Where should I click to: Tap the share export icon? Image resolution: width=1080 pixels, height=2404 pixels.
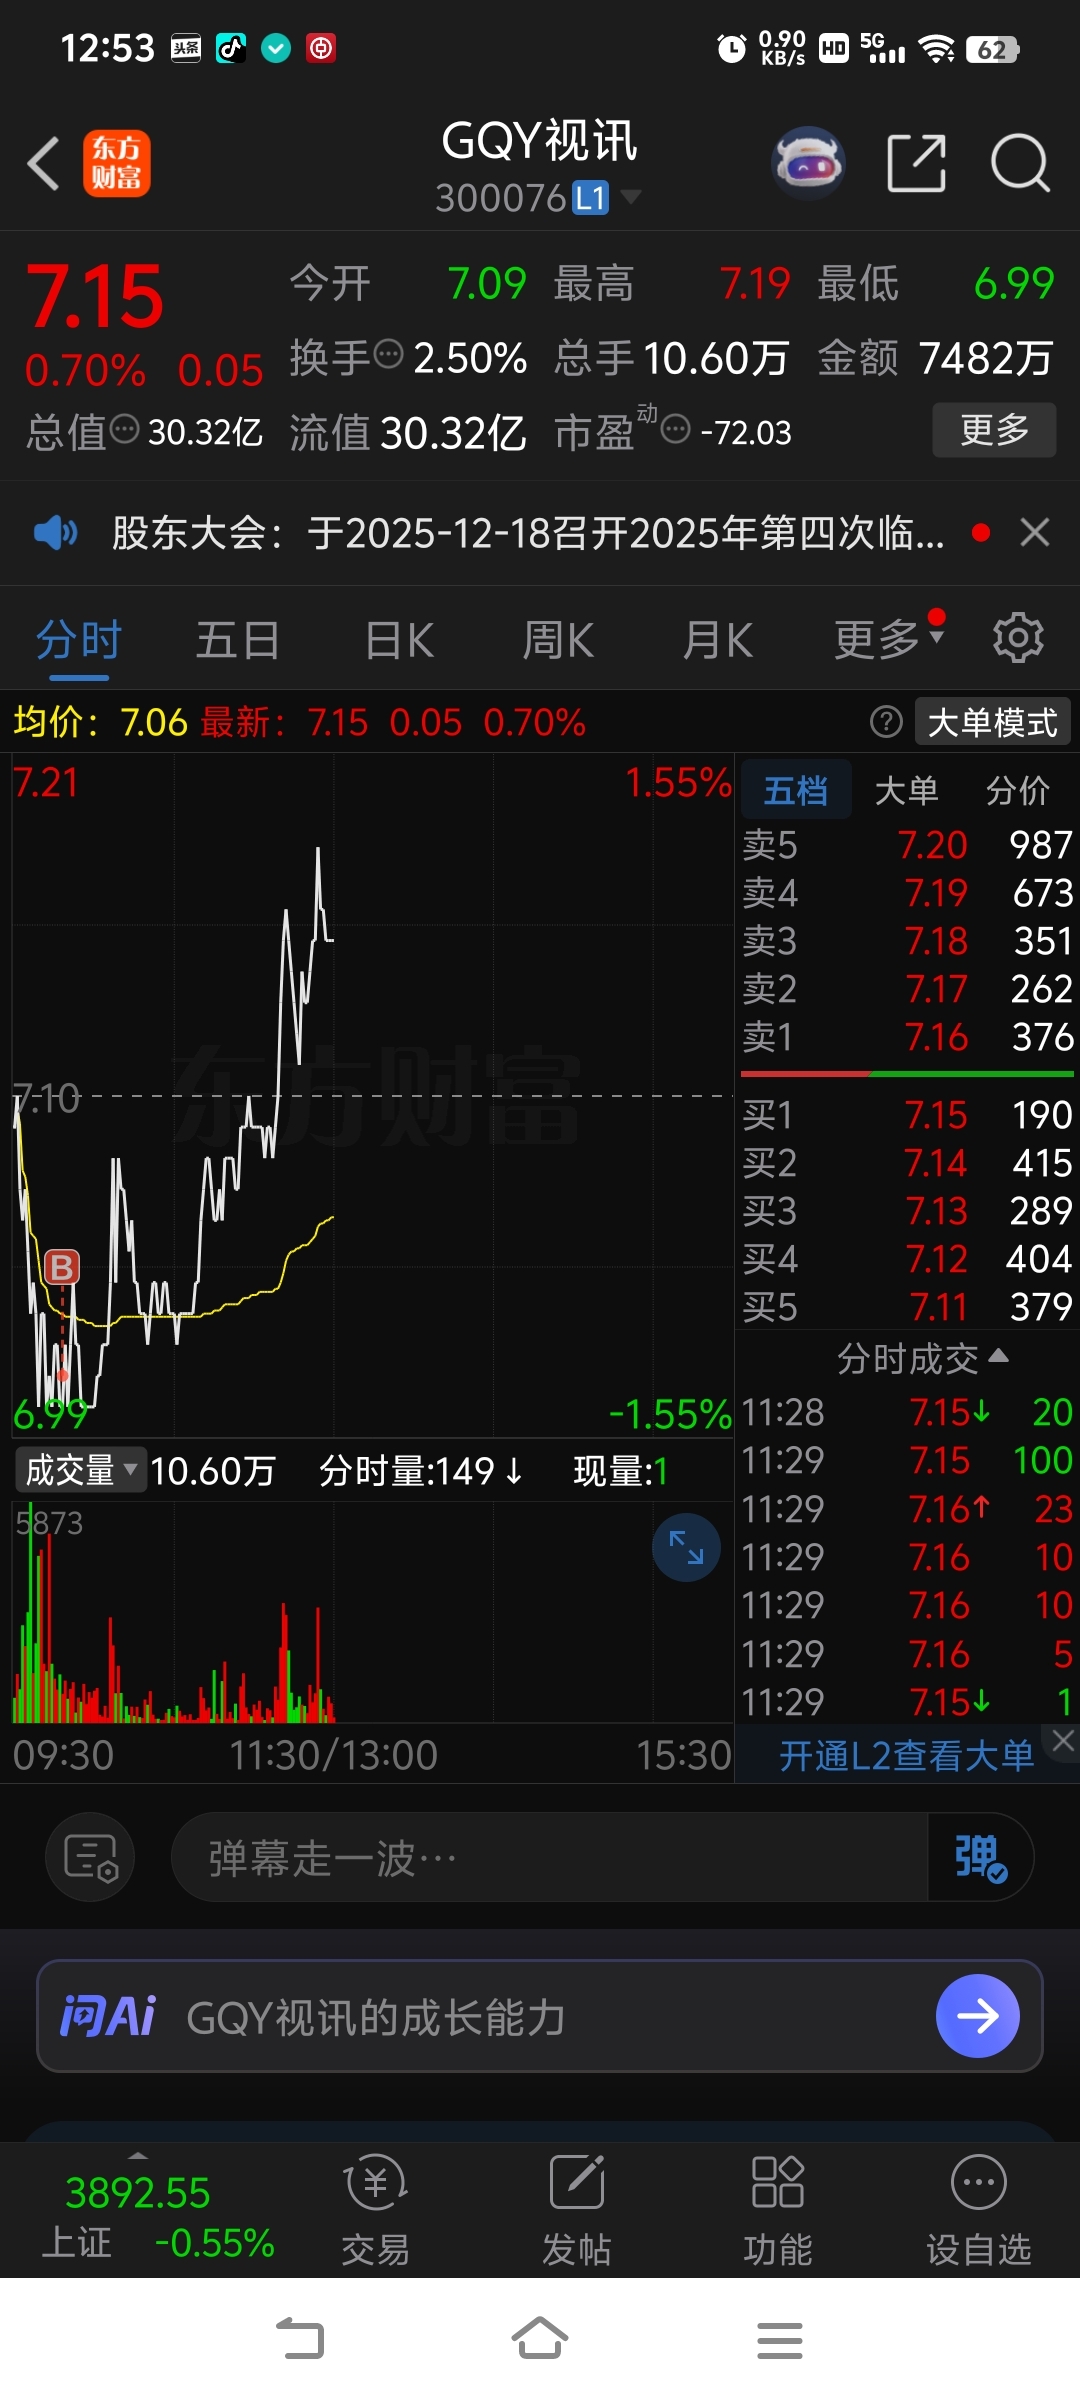tap(916, 163)
